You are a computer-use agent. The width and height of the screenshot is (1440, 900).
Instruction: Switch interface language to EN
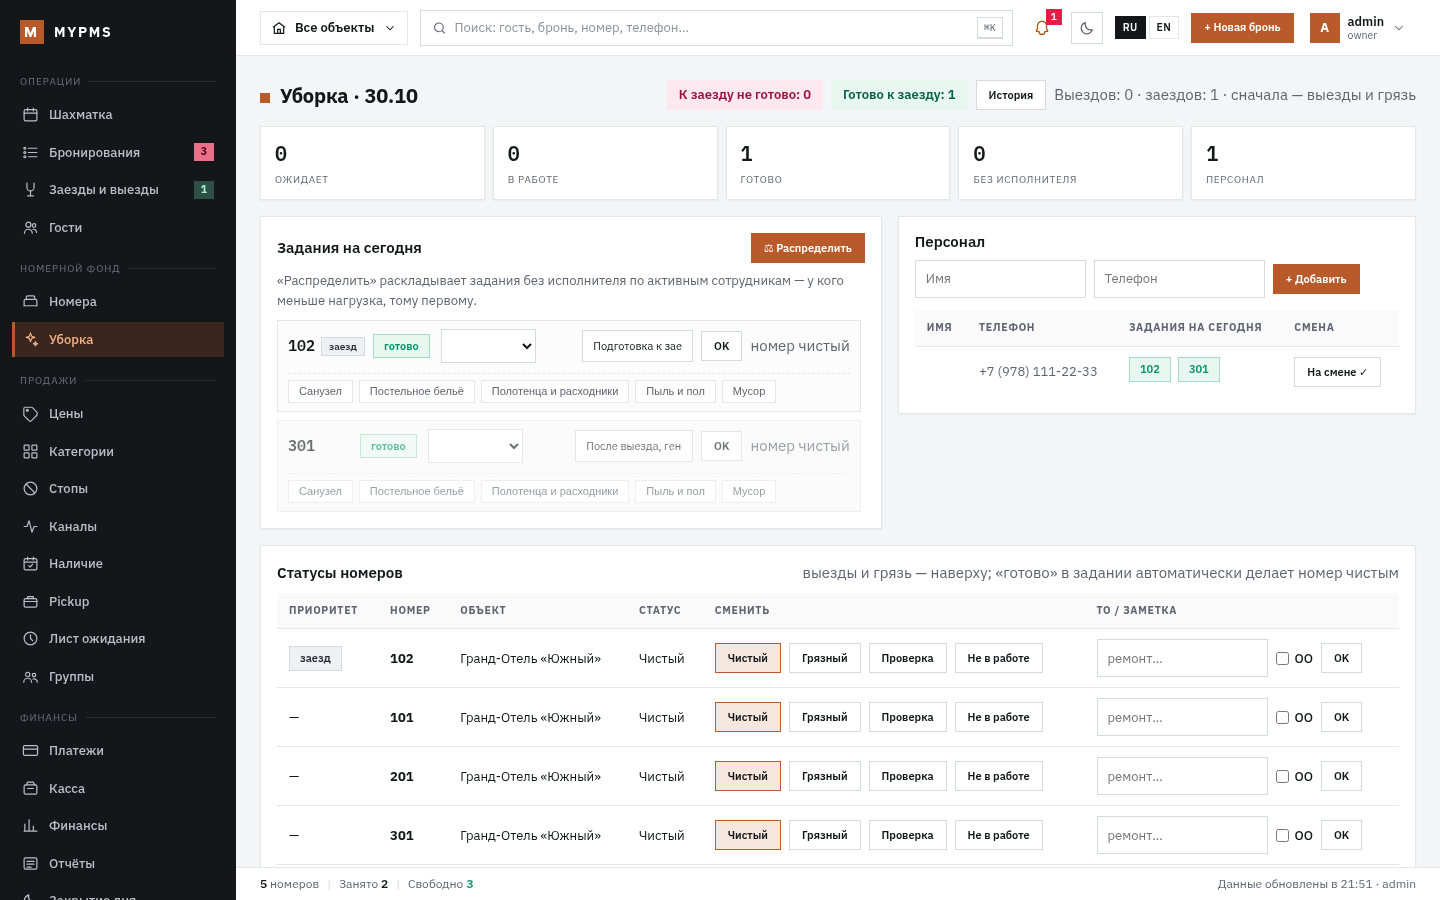coord(1163,28)
